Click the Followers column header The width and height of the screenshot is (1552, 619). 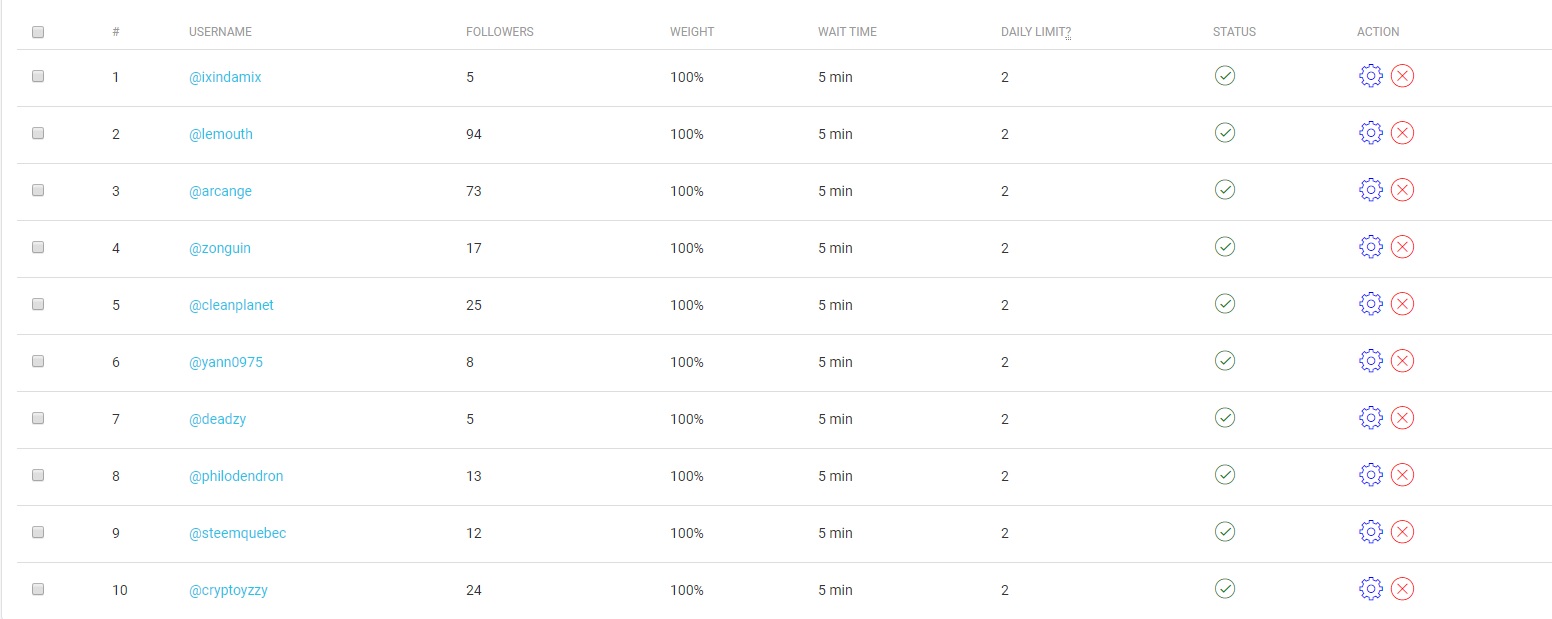click(x=500, y=32)
